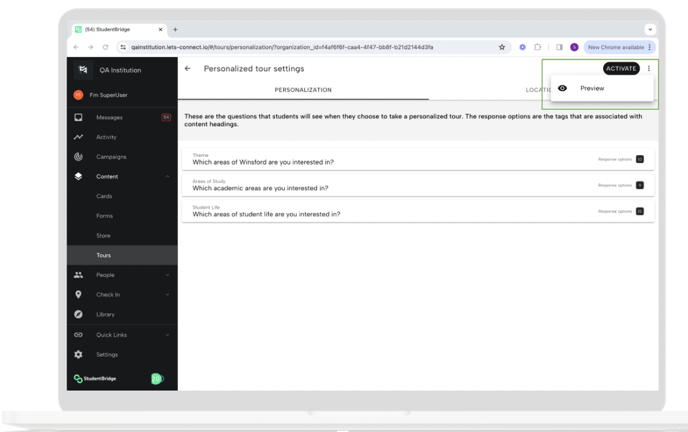Click the site information icon in address bar
Screen dimensions: 688x432
click(x=123, y=47)
